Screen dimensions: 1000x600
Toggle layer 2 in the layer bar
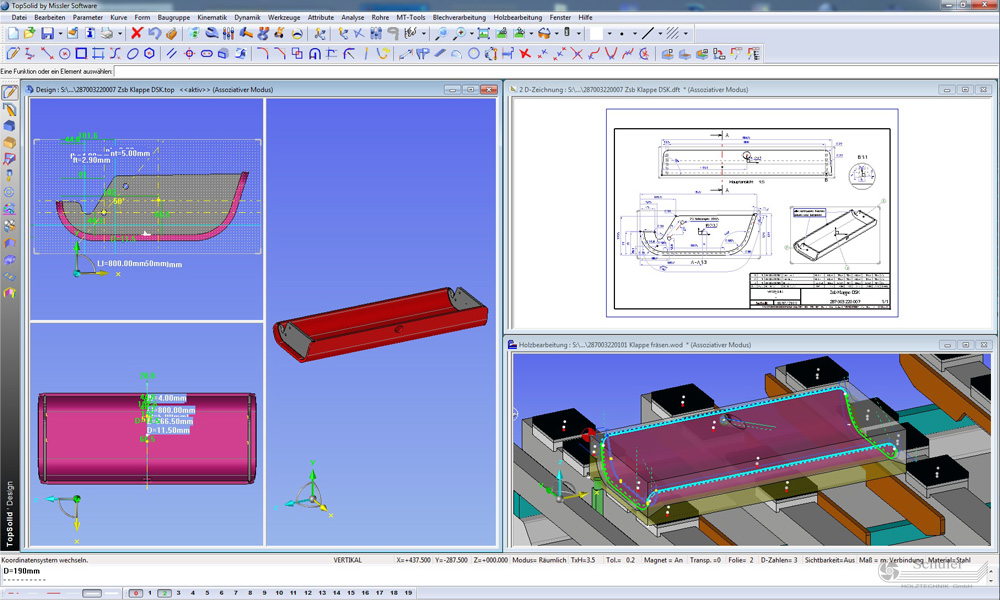click(x=164, y=593)
